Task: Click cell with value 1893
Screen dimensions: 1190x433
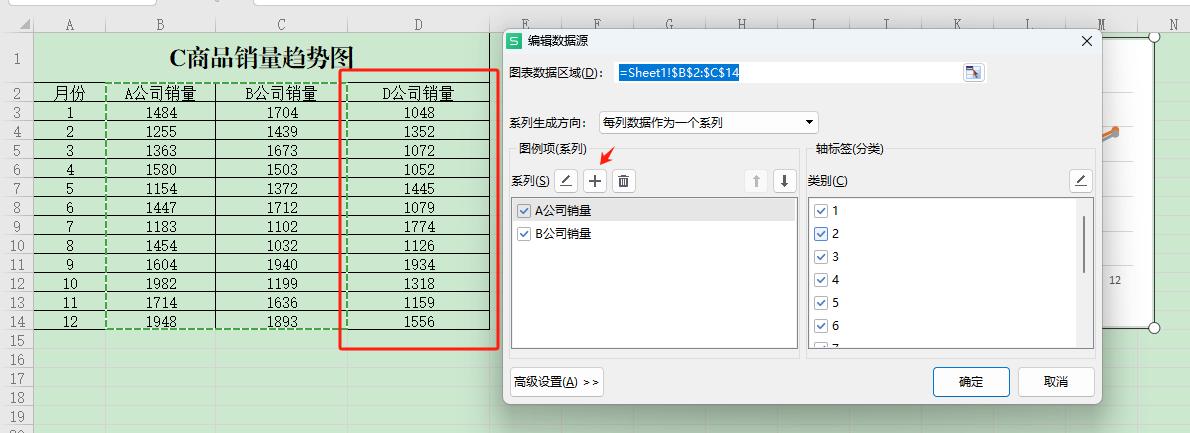Action: point(282,321)
